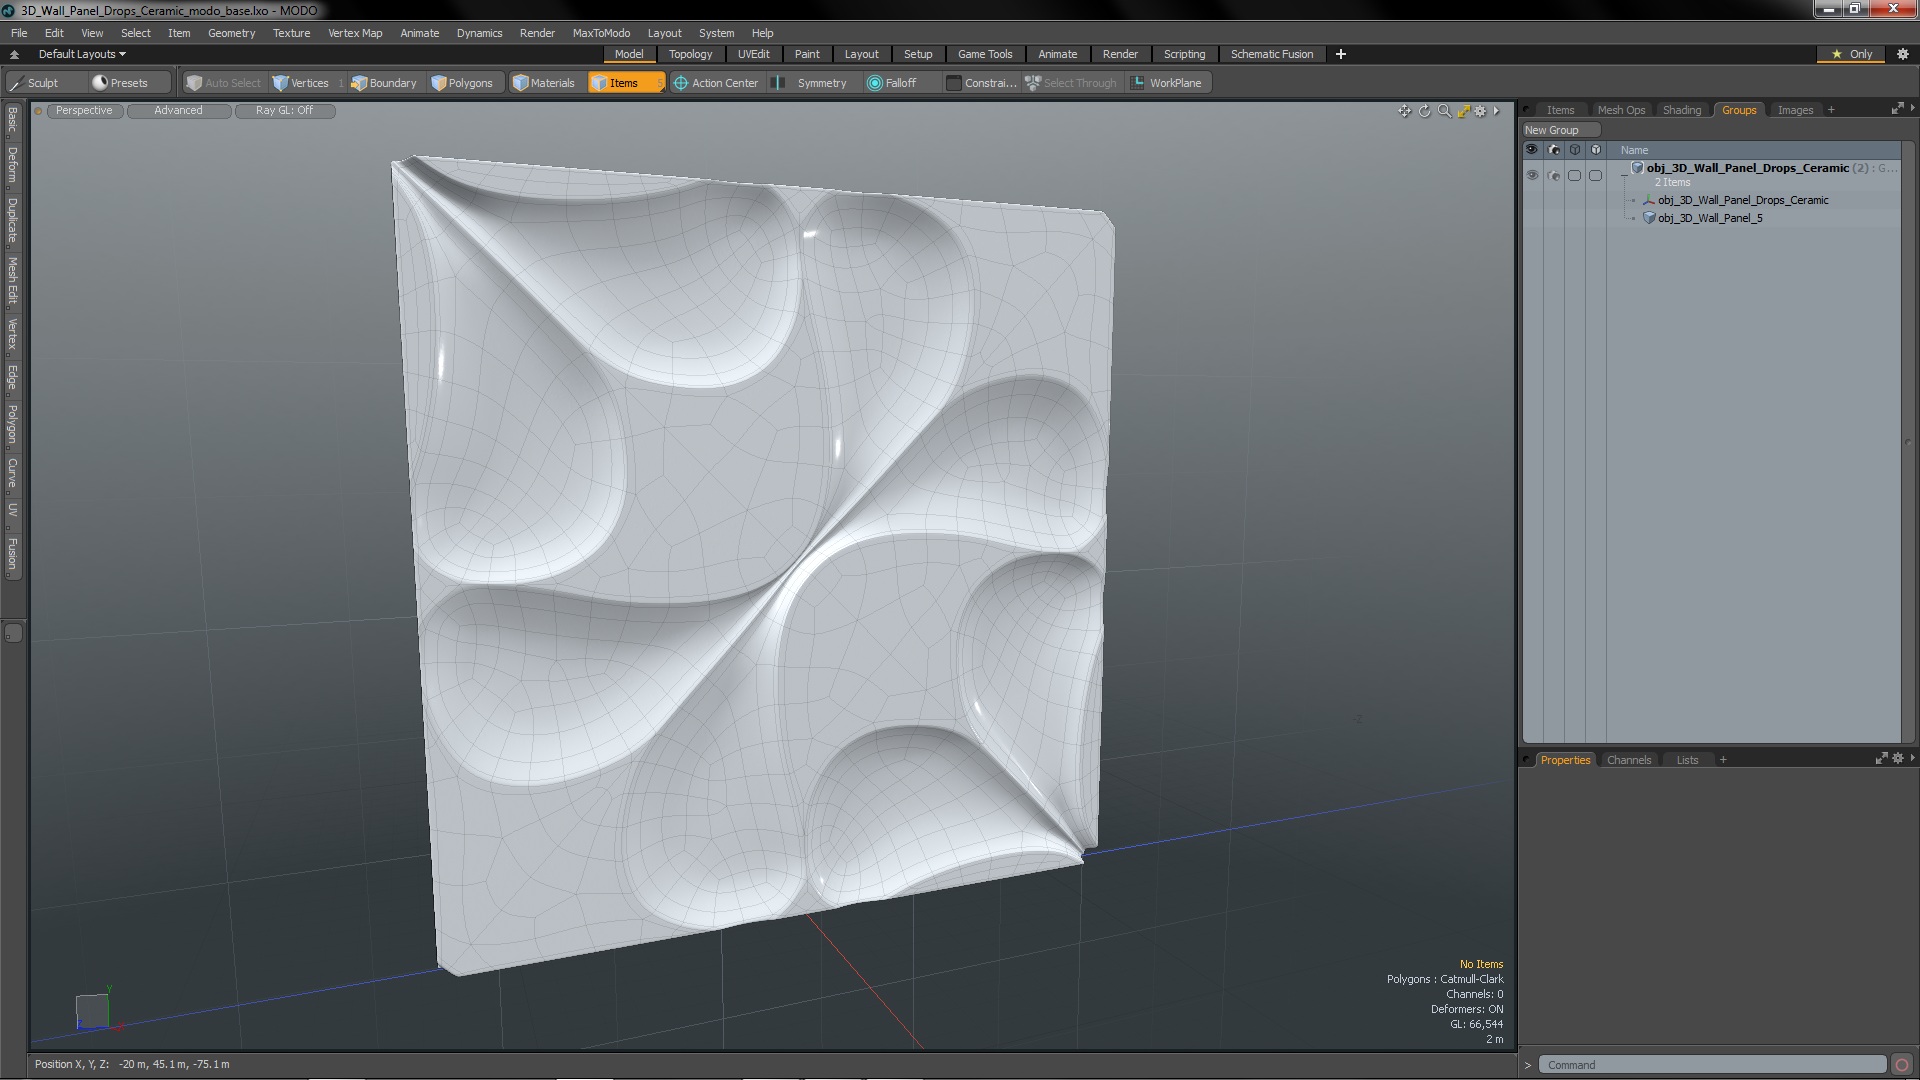Open viewport settings gear icon
1920x1080 pixels.
[x=1481, y=111]
